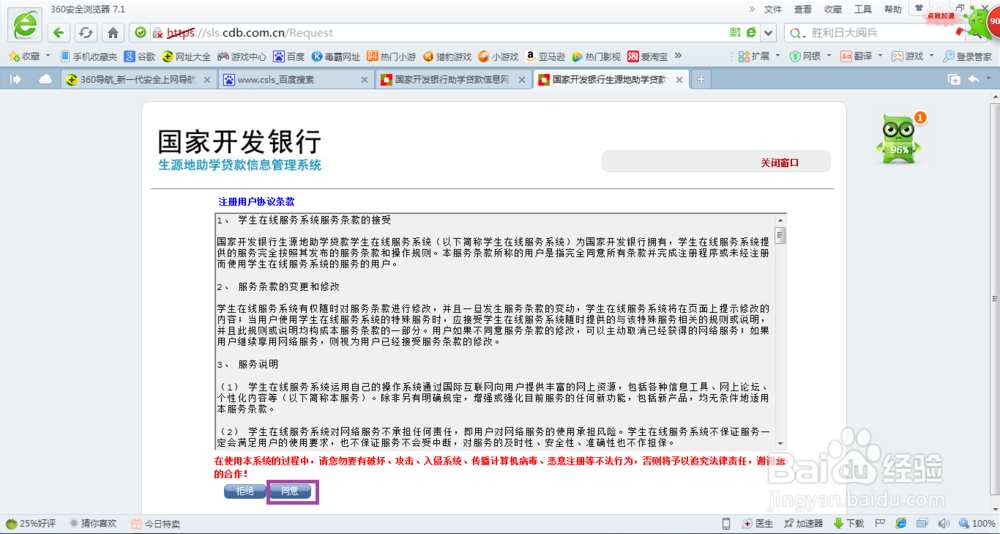Open the 亚马逊 bookmark
This screenshot has height=534, width=1000.
[545, 56]
